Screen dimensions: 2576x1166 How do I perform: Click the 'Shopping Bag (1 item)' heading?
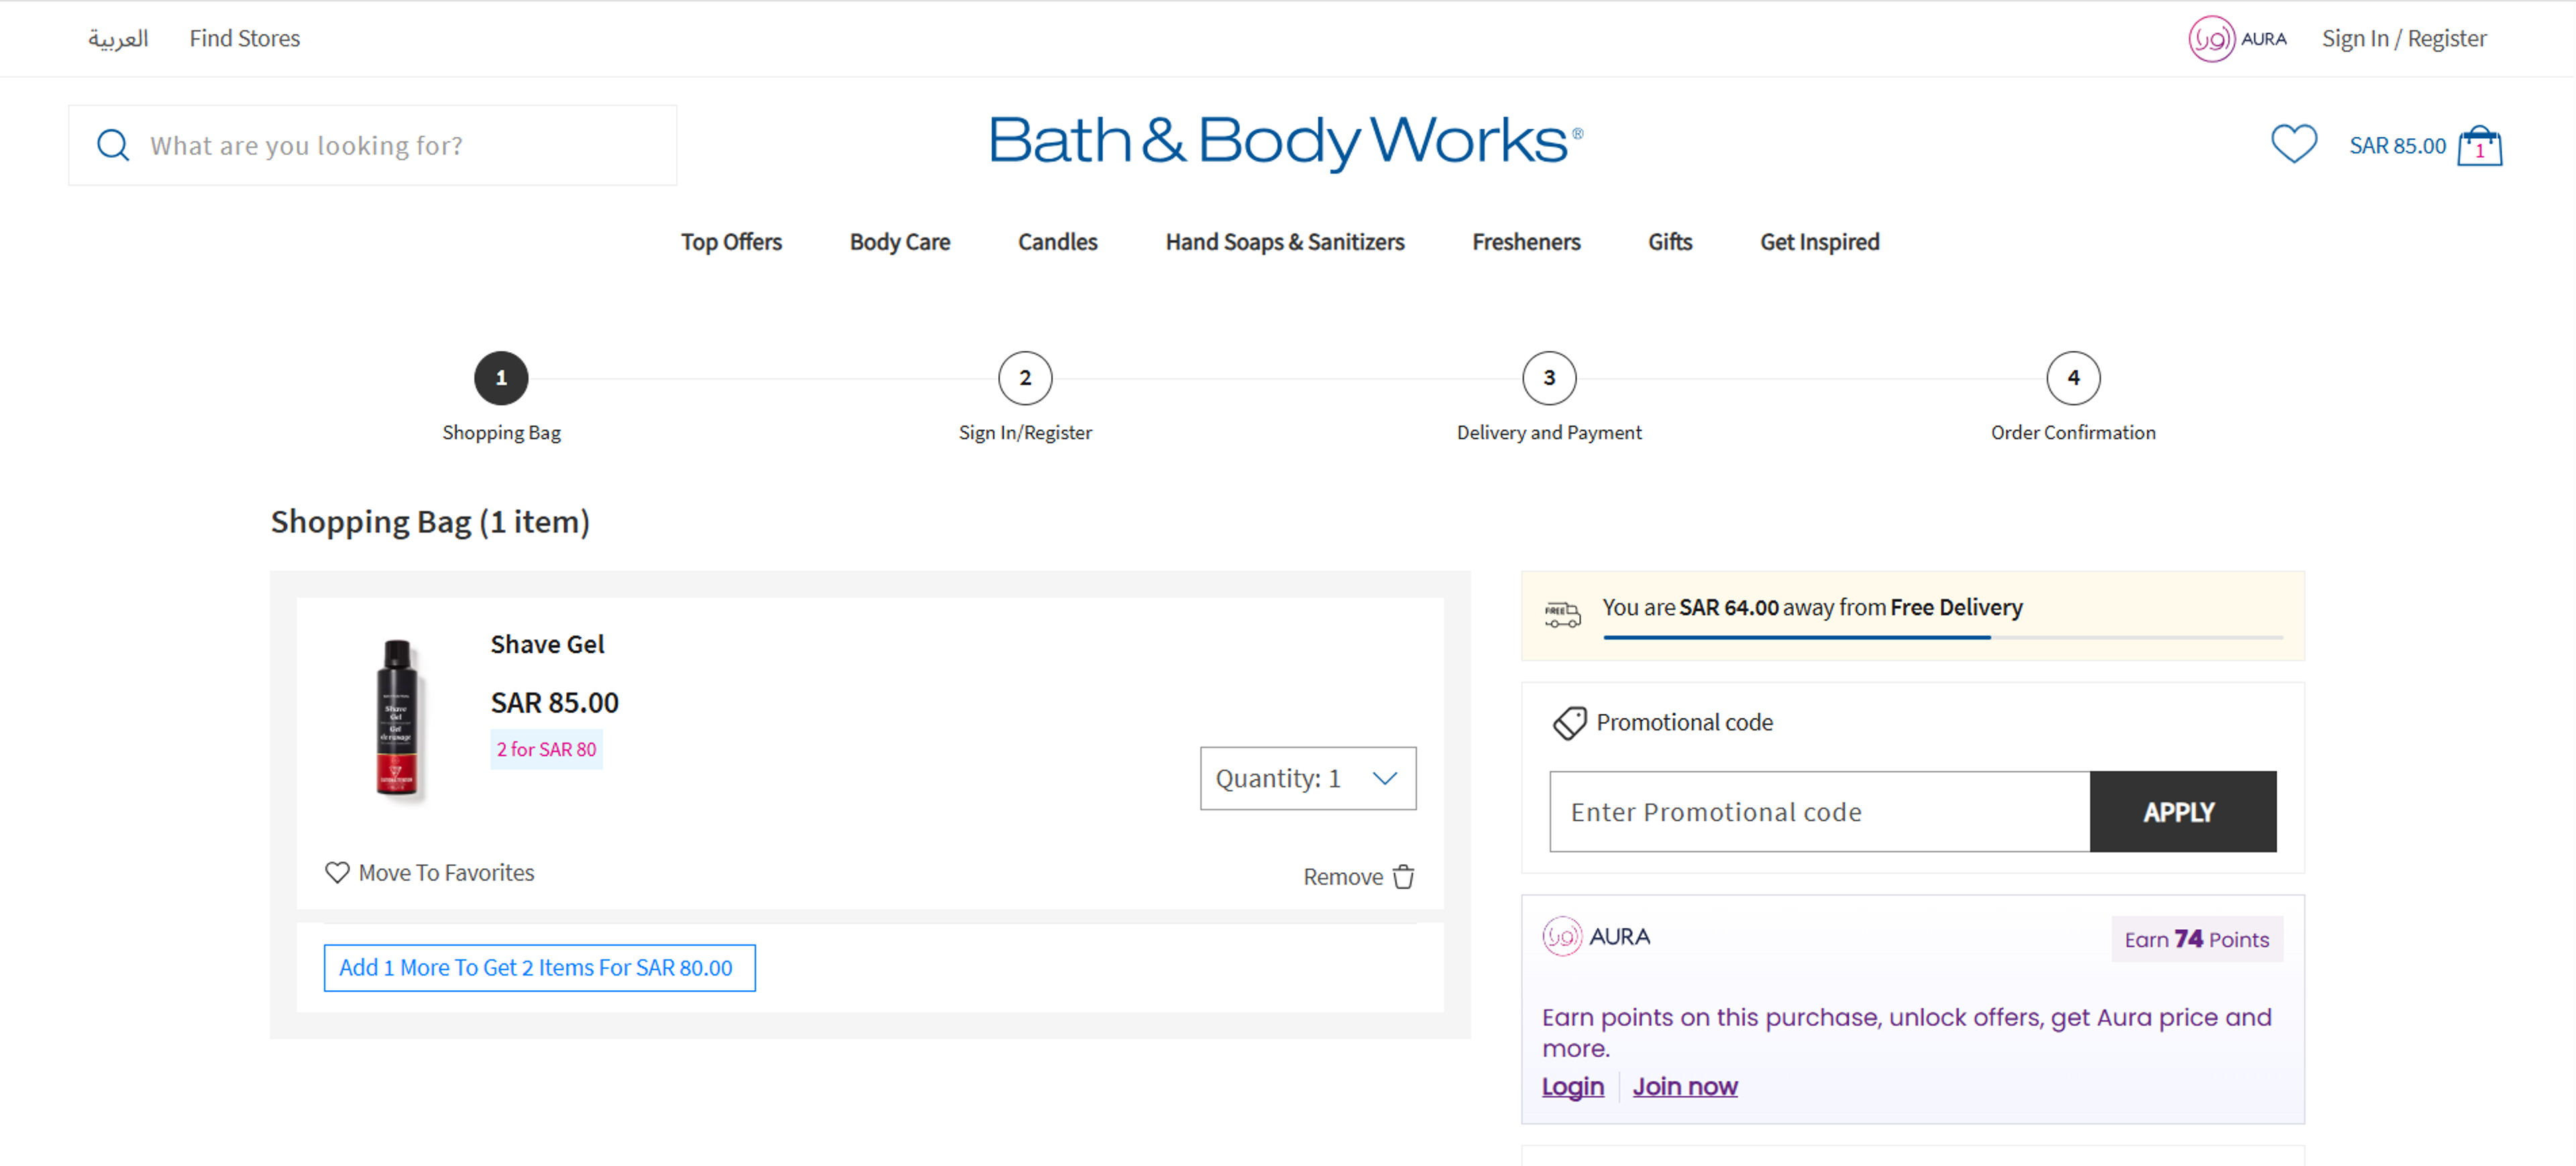(x=430, y=522)
